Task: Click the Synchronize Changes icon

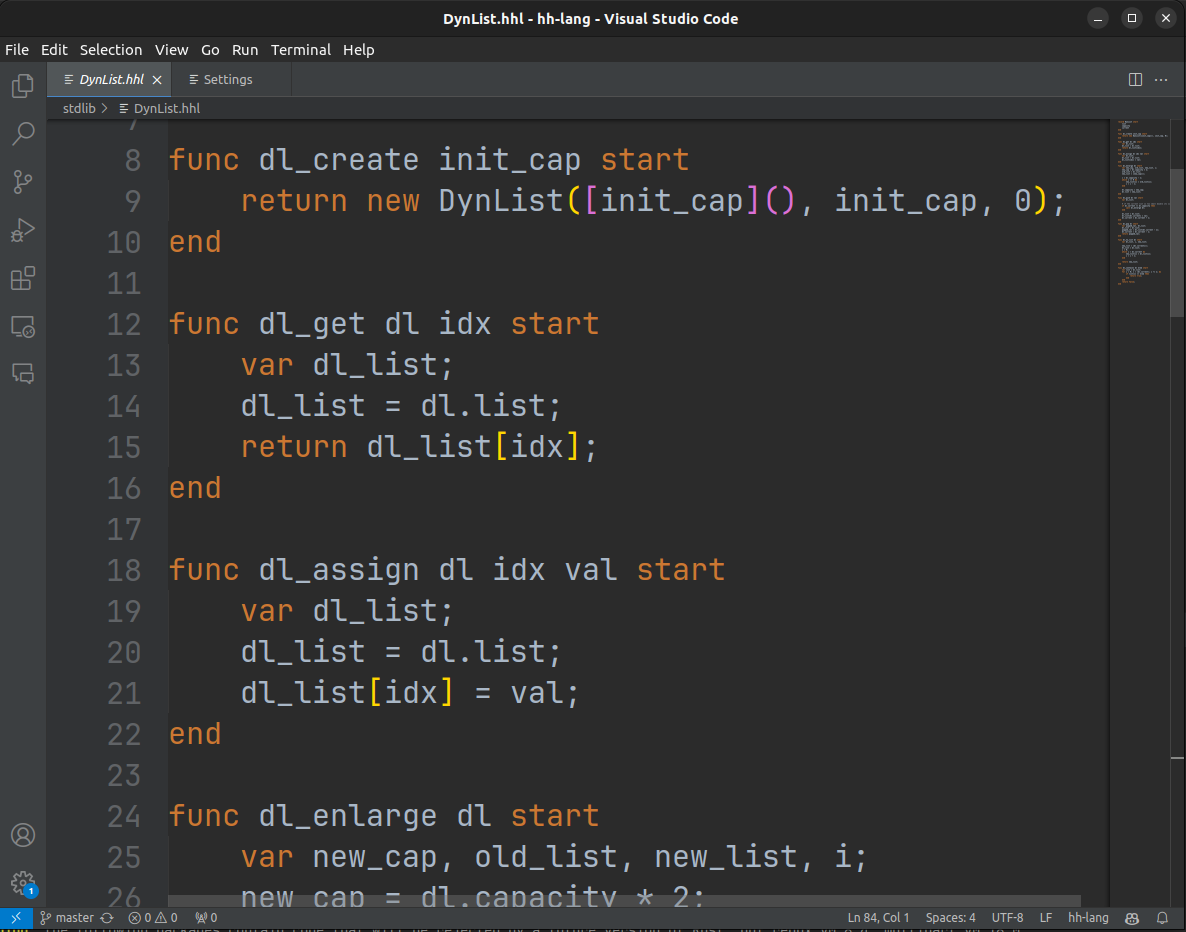Action: (x=107, y=918)
